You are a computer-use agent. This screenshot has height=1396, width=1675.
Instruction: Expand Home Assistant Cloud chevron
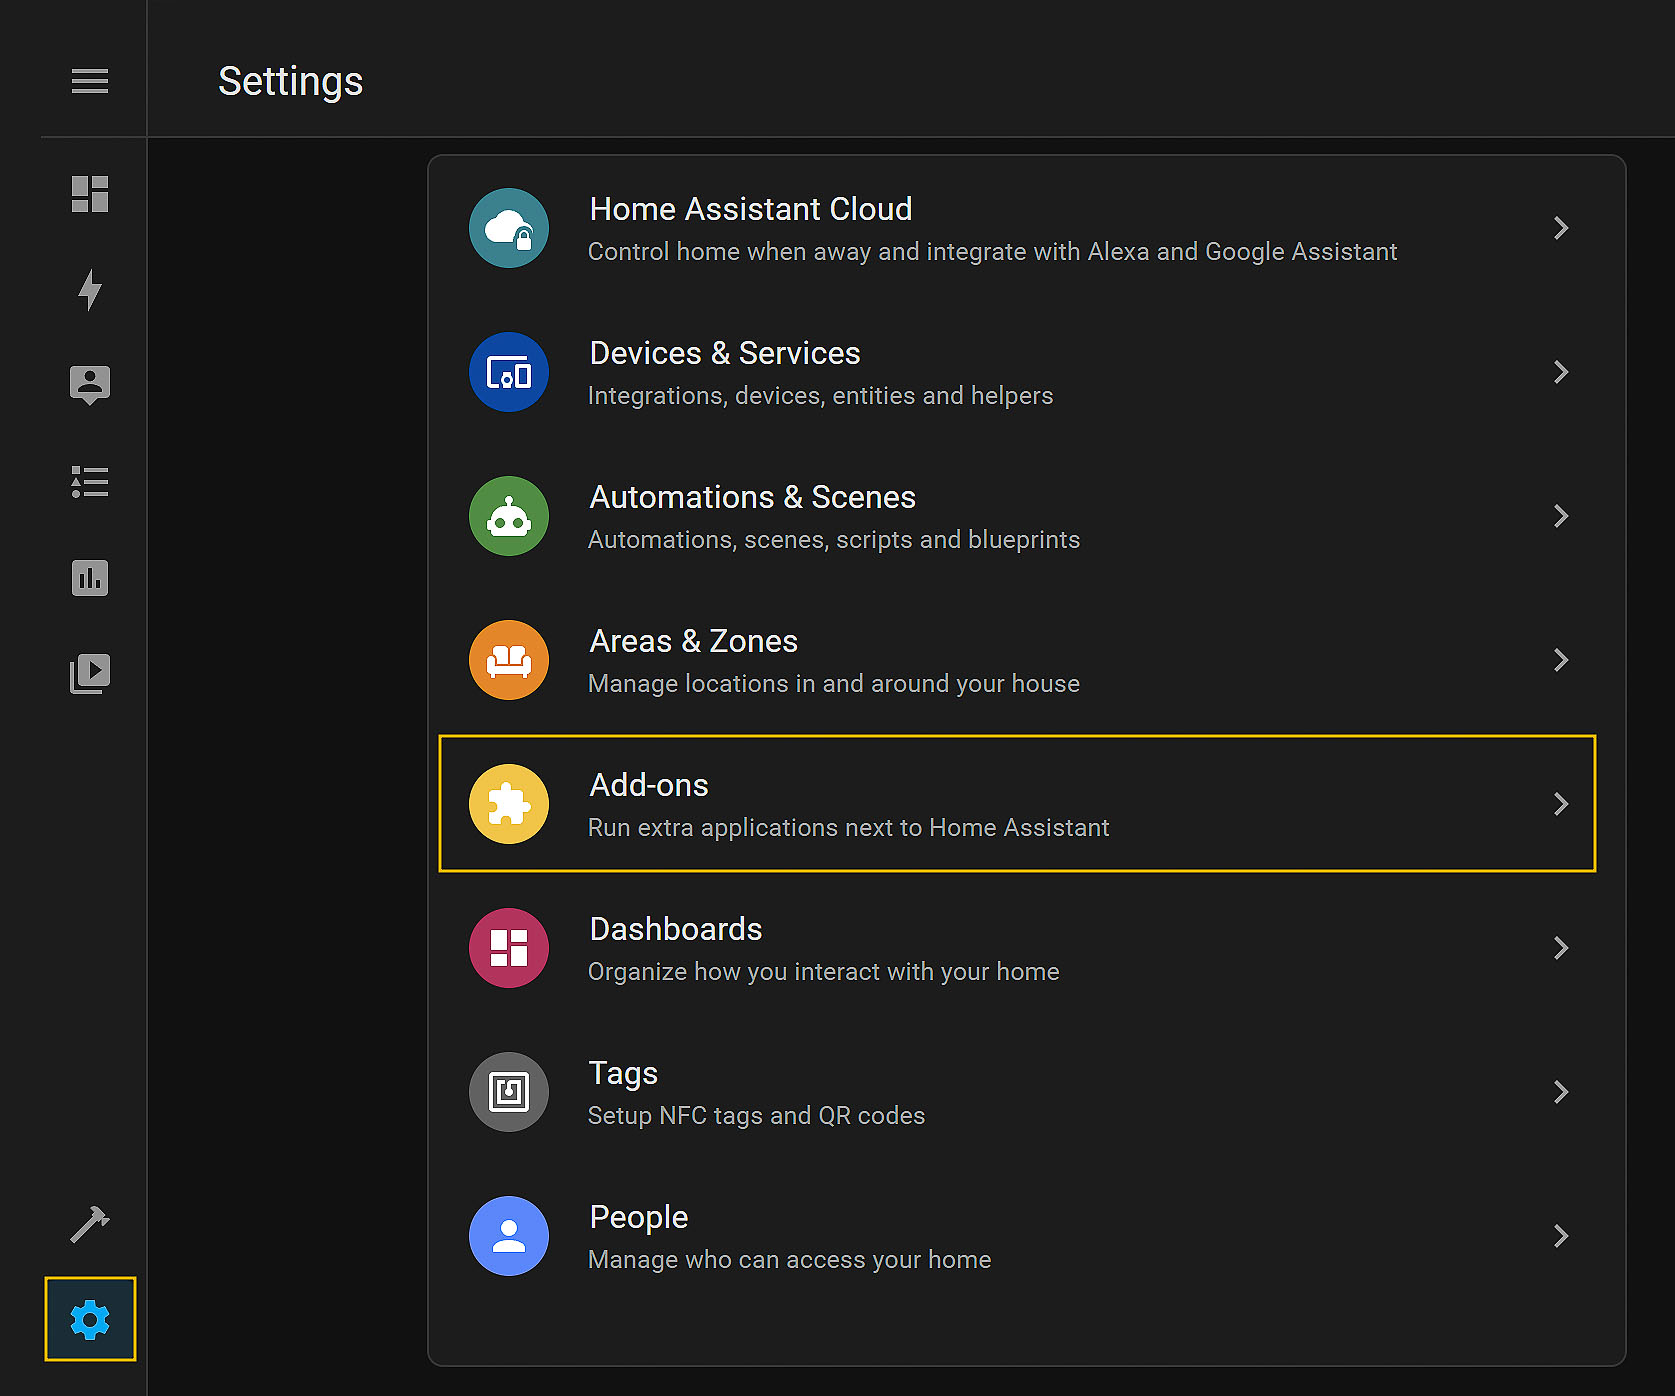[x=1561, y=228]
